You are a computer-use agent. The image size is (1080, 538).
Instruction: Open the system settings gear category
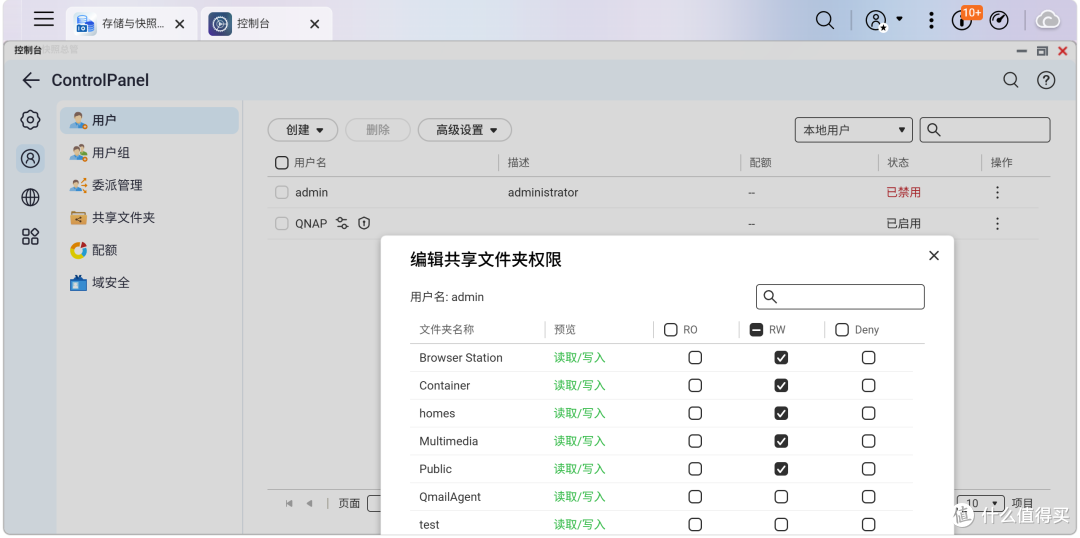tap(30, 120)
